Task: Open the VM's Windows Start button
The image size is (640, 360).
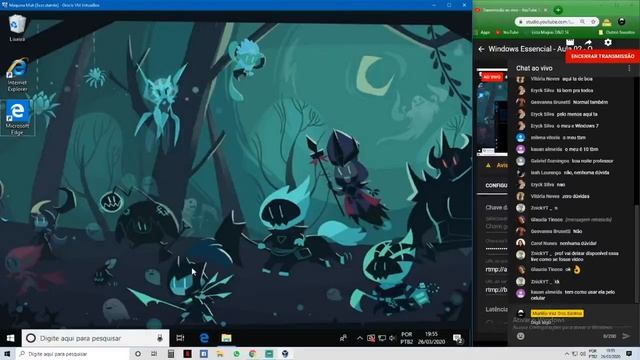Action: pos(10,338)
